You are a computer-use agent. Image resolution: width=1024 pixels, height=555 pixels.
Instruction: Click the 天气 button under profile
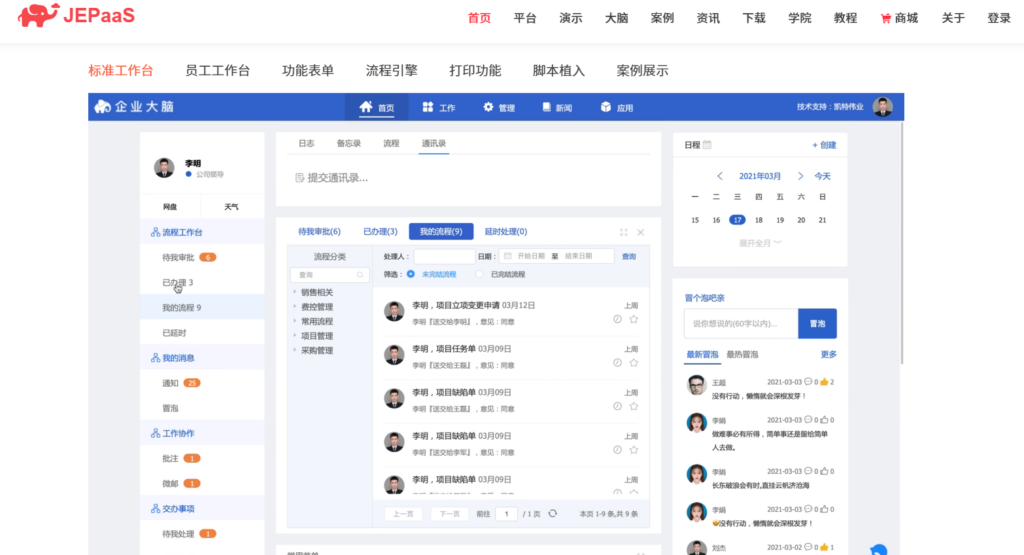pyautogui.click(x=231, y=207)
